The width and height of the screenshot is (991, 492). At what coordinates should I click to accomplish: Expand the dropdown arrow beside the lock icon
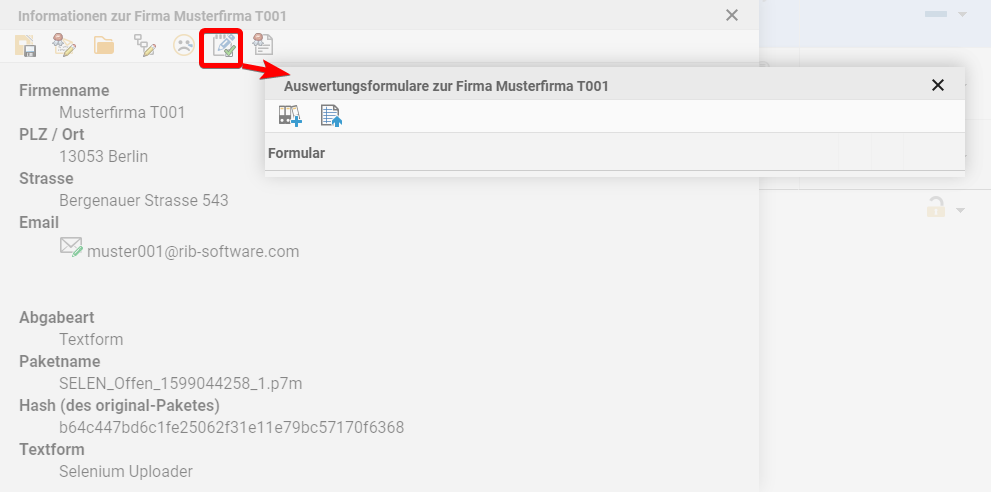tap(961, 210)
